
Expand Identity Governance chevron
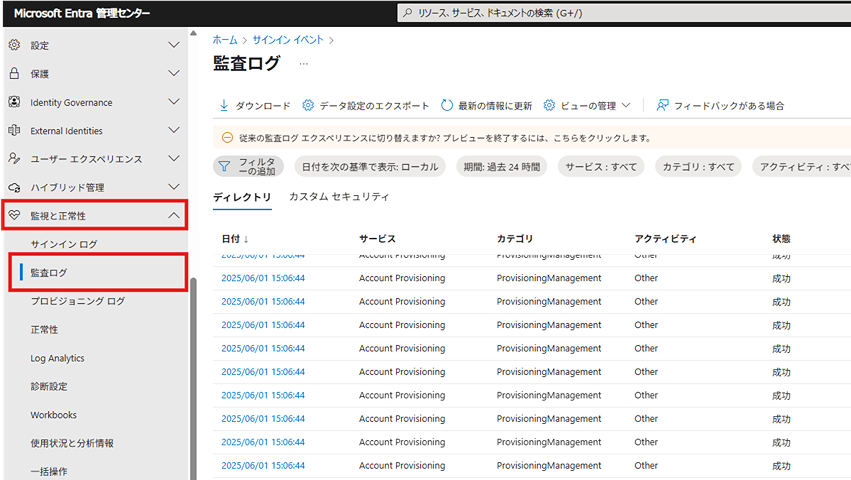tap(174, 102)
